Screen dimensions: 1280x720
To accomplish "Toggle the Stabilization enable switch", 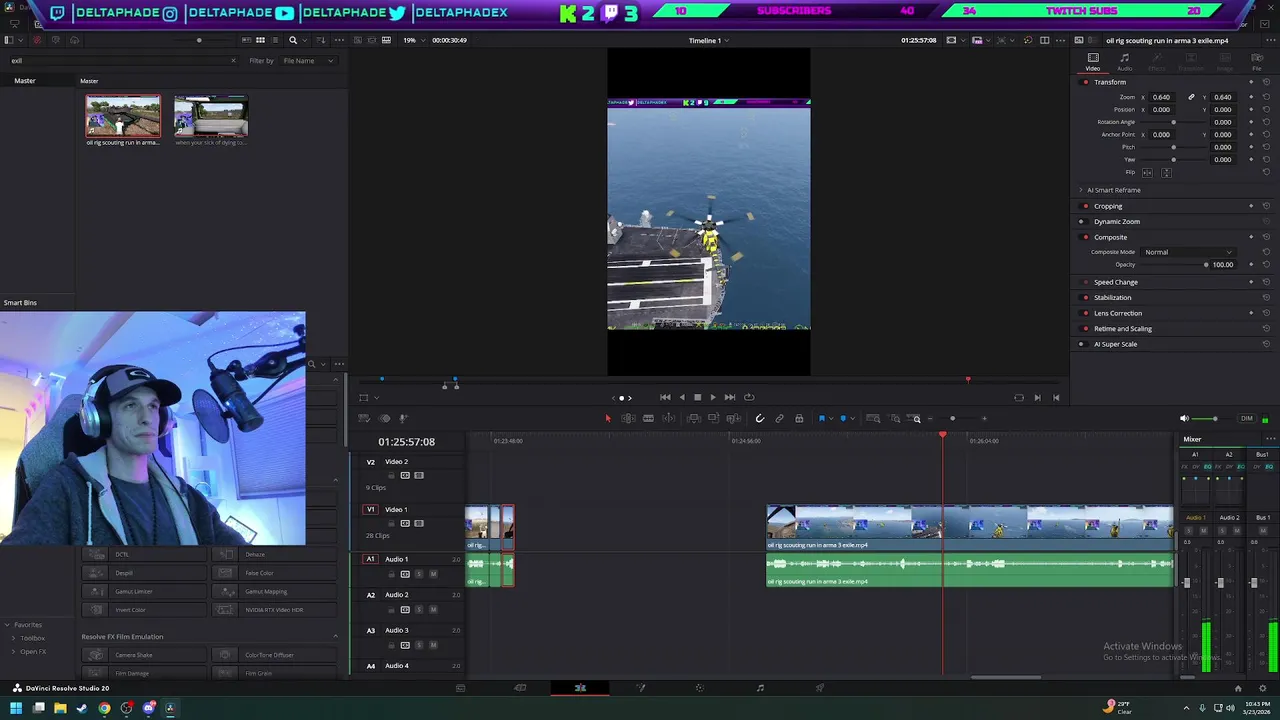I will coord(1085,297).
